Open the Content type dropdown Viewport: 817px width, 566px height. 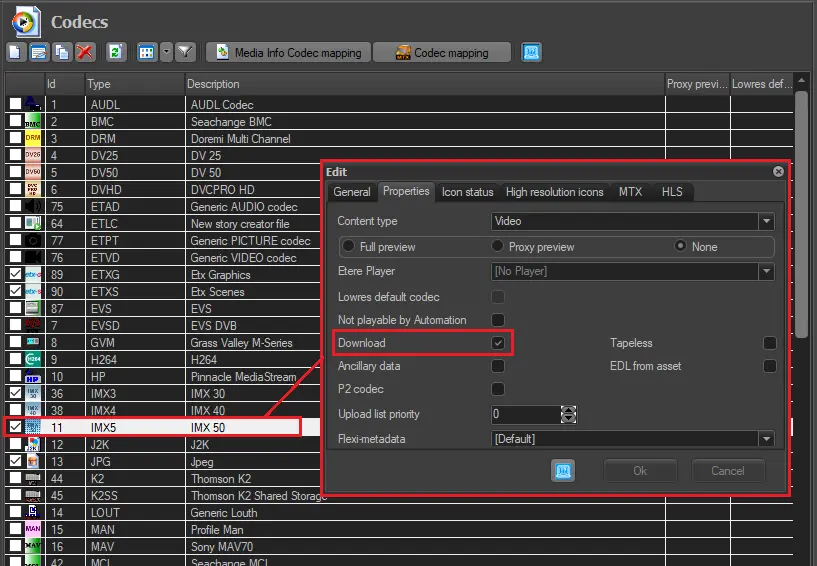click(x=765, y=221)
